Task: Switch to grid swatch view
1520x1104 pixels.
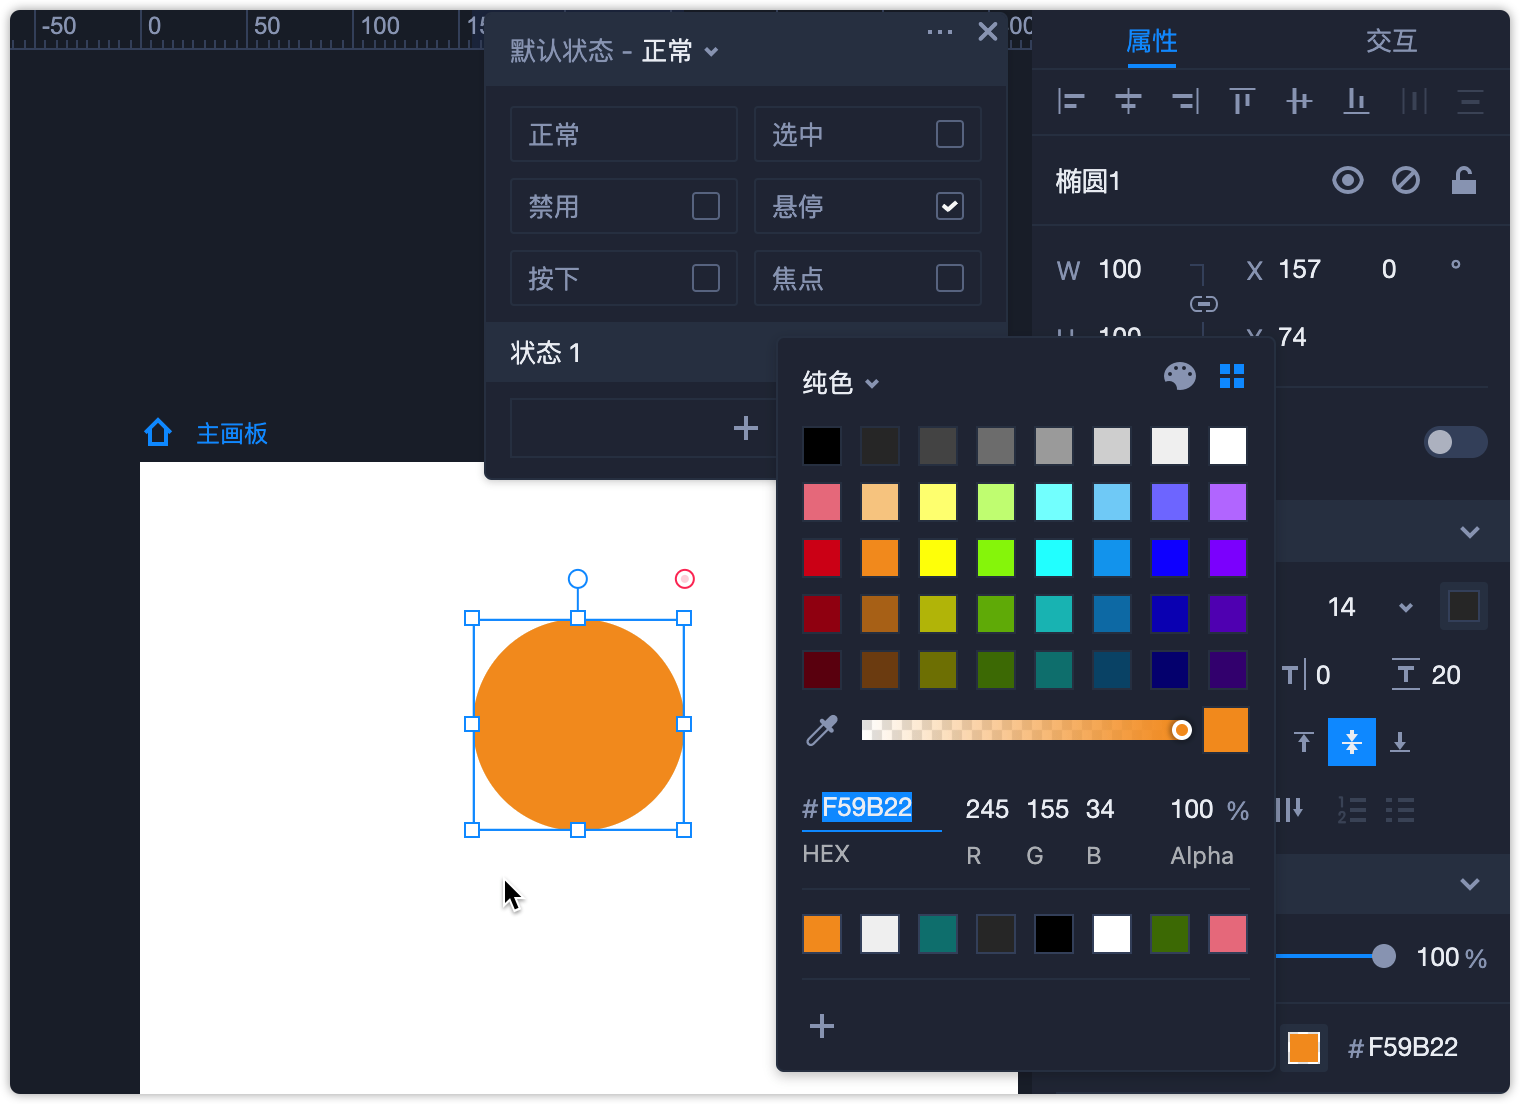Action: tap(1232, 376)
